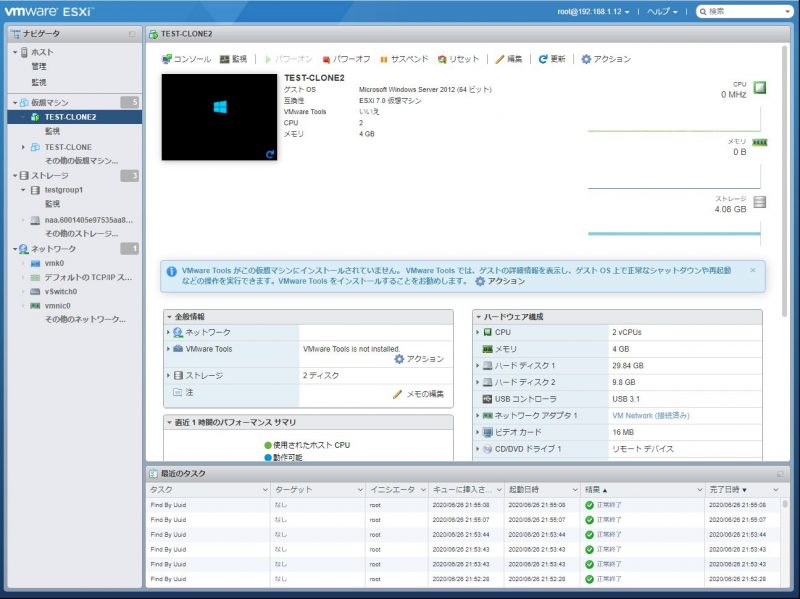
Task: Open その他のネットワーク... in navigator
Action: point(85,319)
